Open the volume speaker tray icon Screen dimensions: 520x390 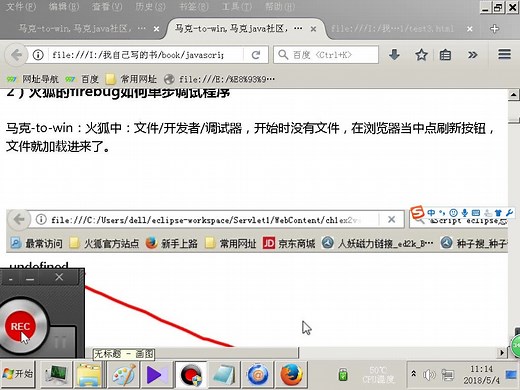429,375
